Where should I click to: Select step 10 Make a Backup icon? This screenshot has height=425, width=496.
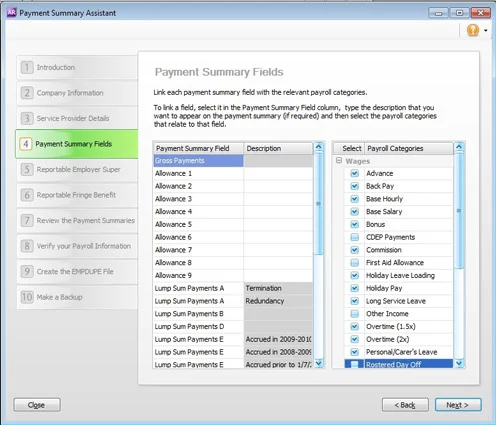pyautogui.click(x=27, y=297)
